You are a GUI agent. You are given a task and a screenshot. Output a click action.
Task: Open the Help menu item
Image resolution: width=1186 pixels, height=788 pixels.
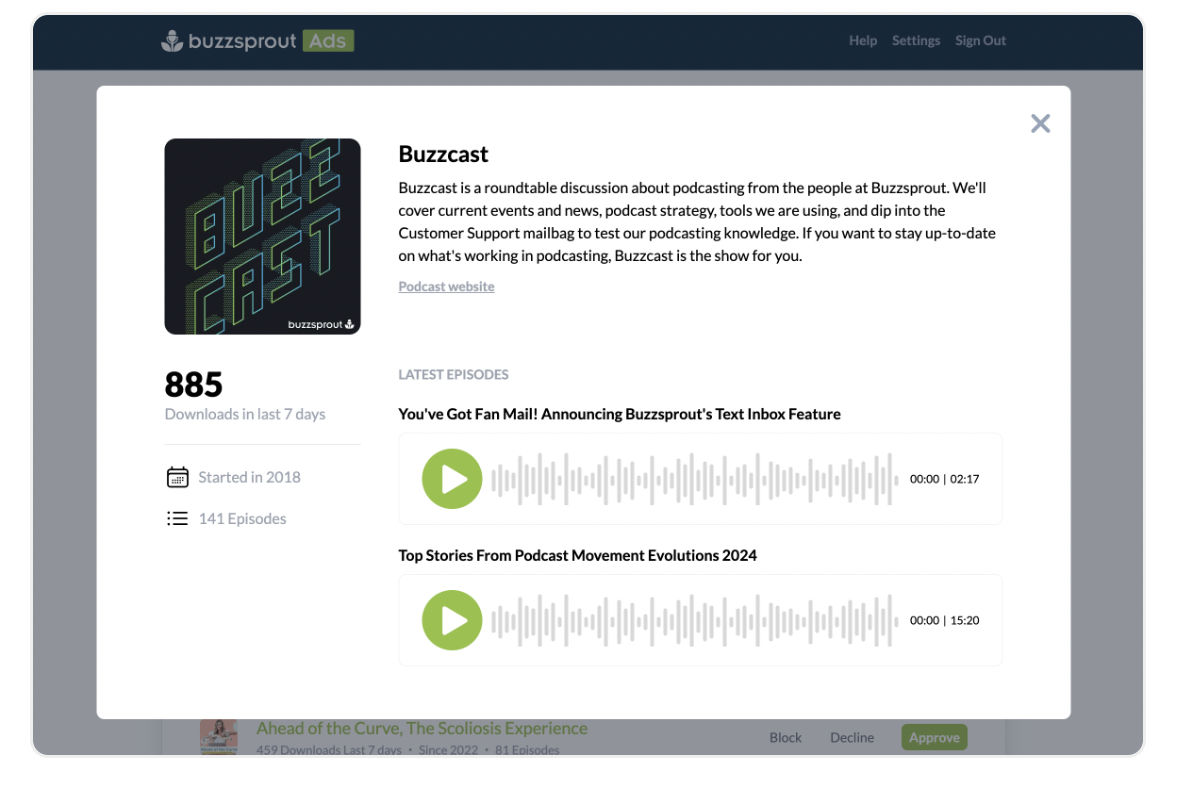pos(862,41)
